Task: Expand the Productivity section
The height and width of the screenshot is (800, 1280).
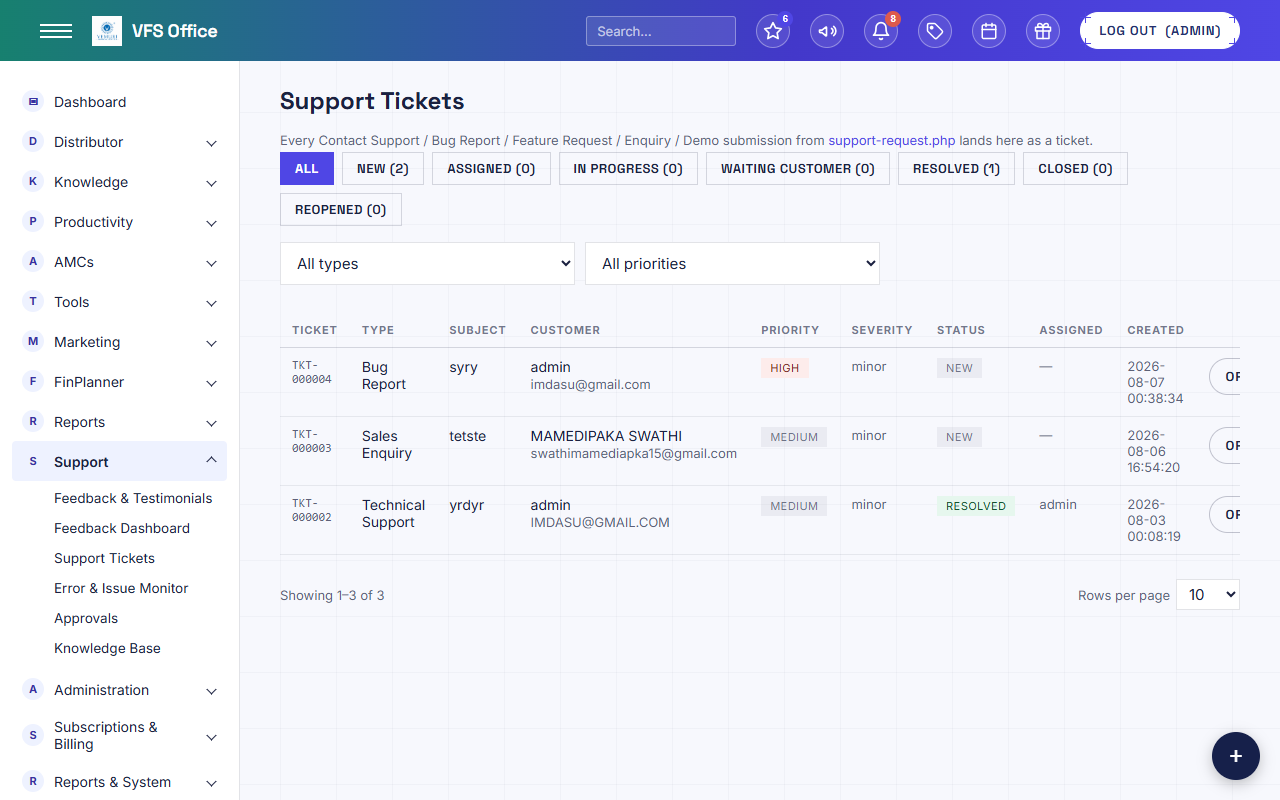Action: (x=119, y=222)
